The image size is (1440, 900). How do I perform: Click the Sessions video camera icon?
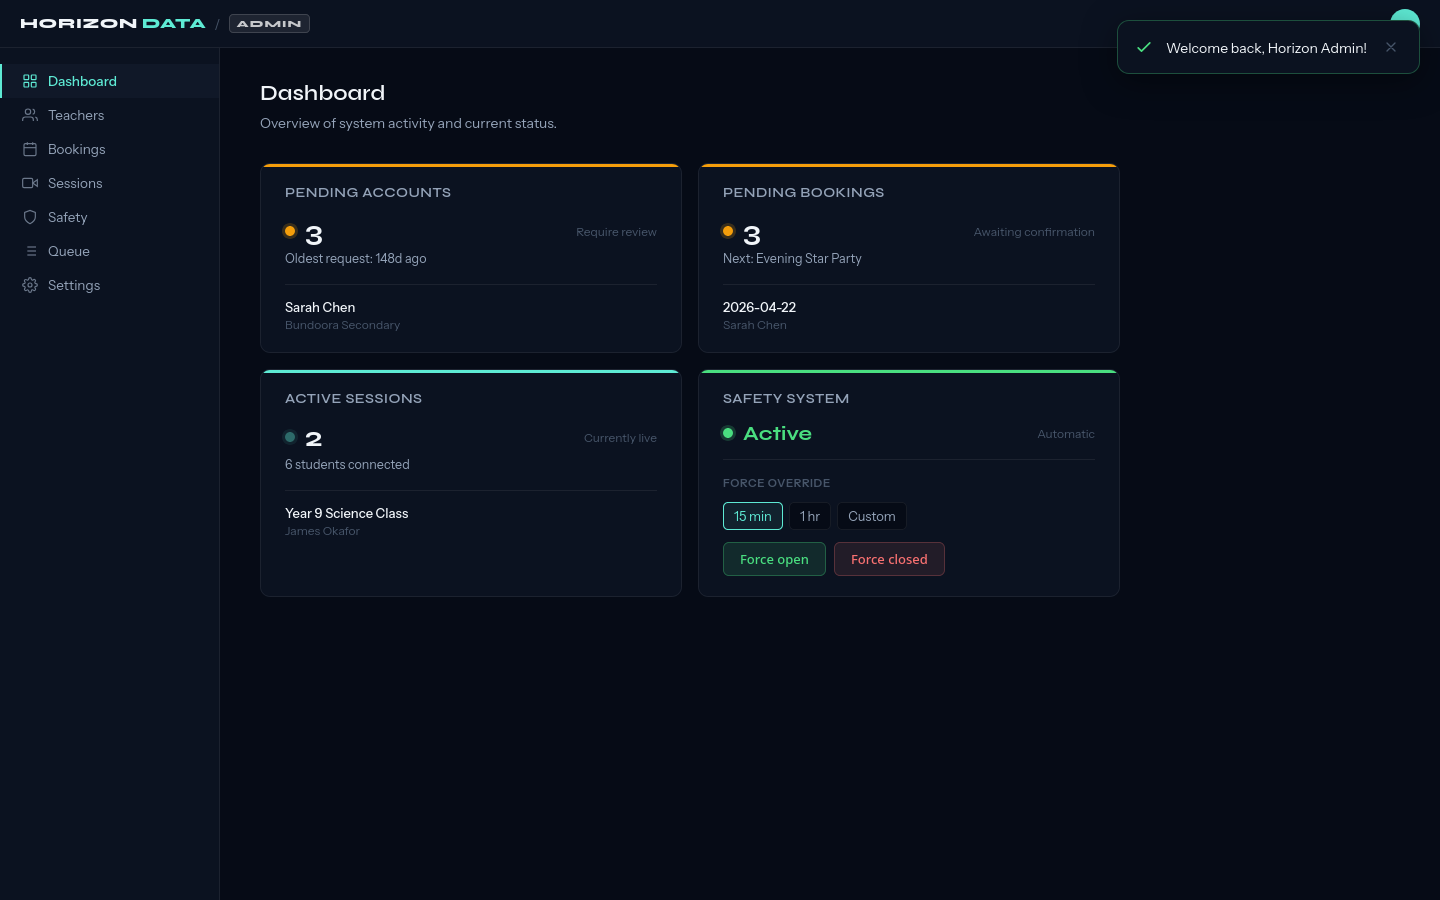pyautogui.click(x=30, y=183)
